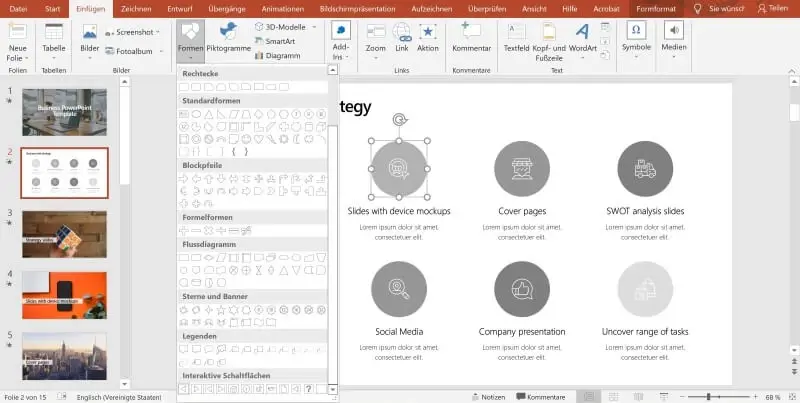Expand the Screenshot dropdown
Viewport: 800px width, 403px height.
coord(158,32)
